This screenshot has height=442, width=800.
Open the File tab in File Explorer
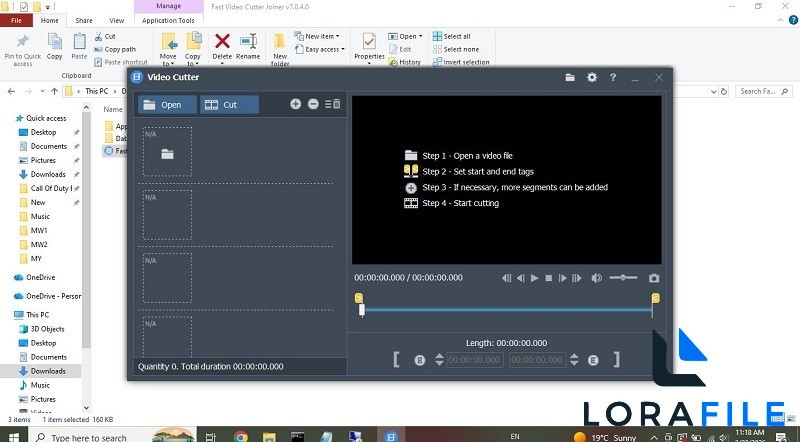16,20
